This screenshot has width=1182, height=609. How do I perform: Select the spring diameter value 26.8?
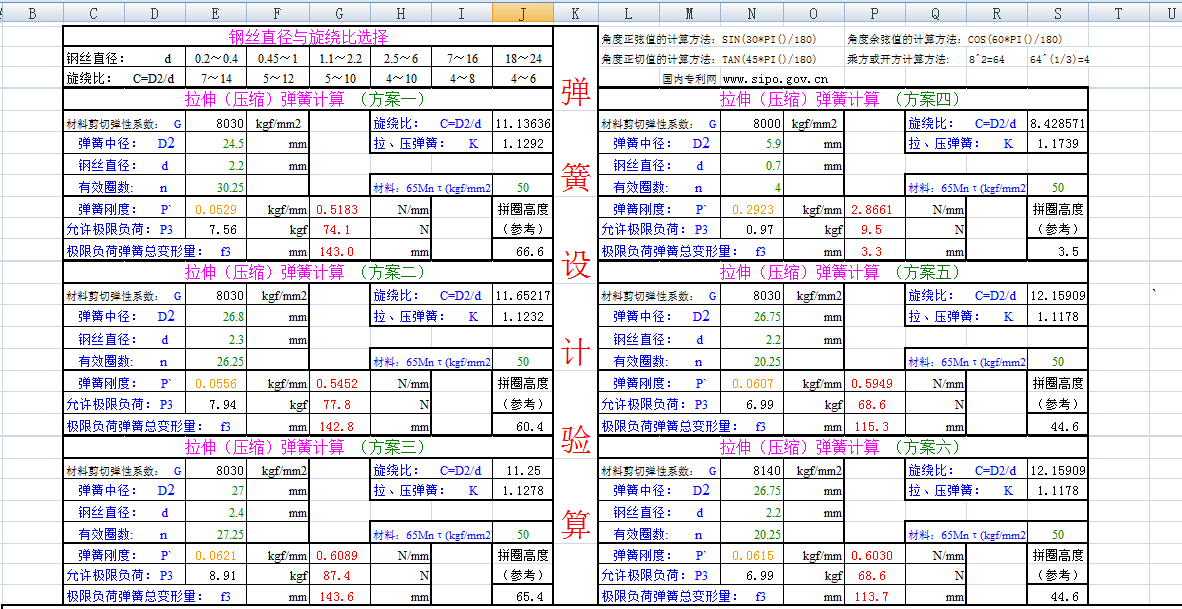point(216,317)
